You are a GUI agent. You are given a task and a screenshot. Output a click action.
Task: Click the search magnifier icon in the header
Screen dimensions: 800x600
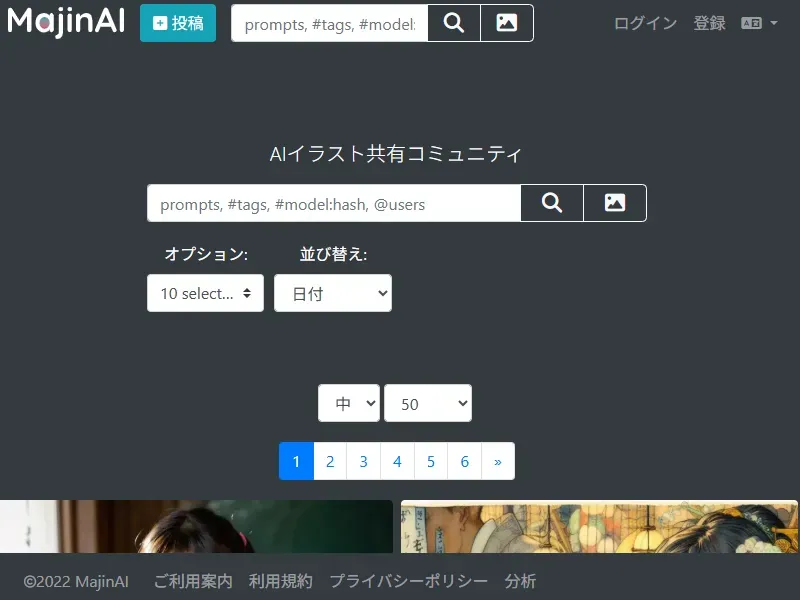coord(453,23)
